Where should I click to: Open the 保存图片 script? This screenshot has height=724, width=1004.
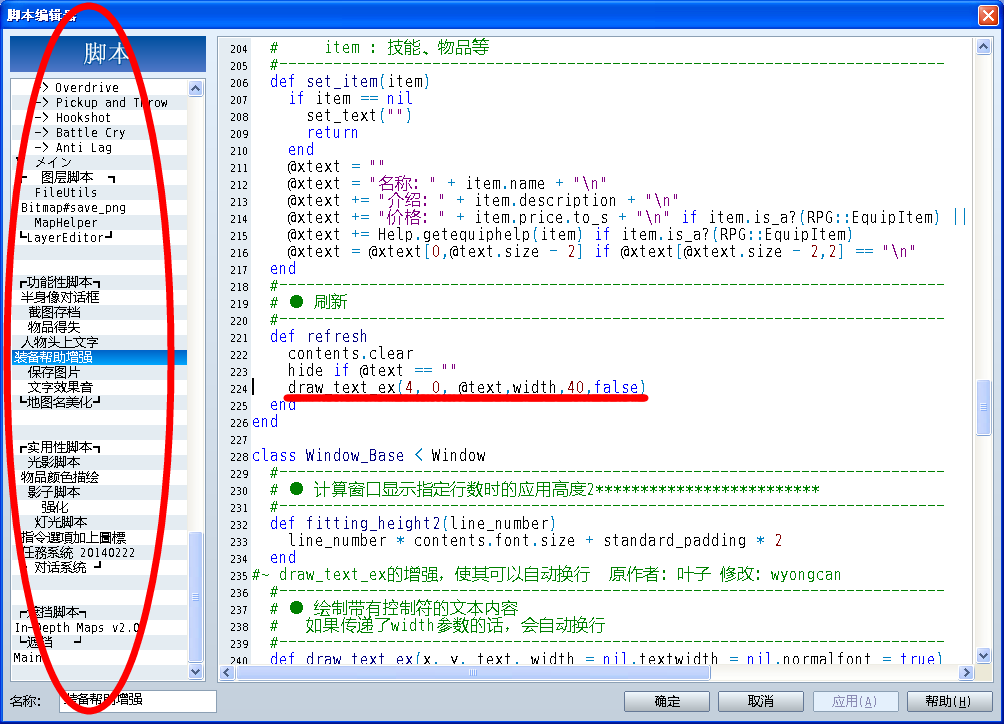[x=99, y=373]
